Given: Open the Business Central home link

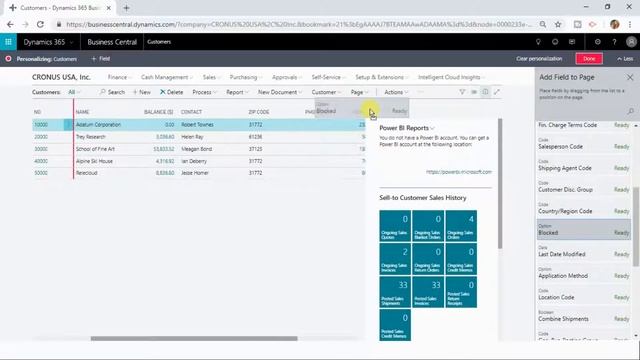Looking at the screenshot, I should [x=112, y=42].
